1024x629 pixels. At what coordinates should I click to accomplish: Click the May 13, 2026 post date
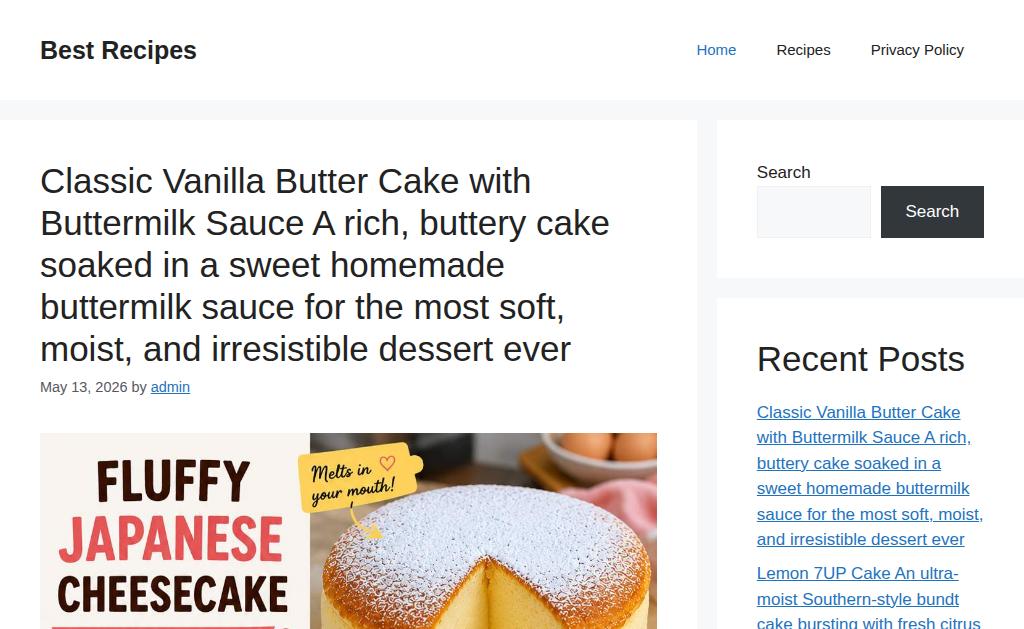(84, 387)
